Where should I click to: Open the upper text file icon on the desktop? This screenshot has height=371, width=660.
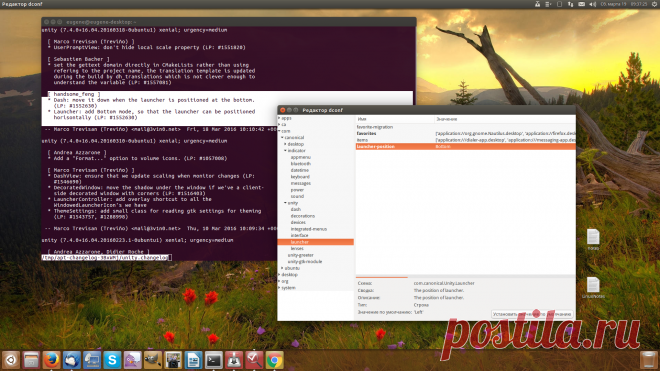coord(593,237)
